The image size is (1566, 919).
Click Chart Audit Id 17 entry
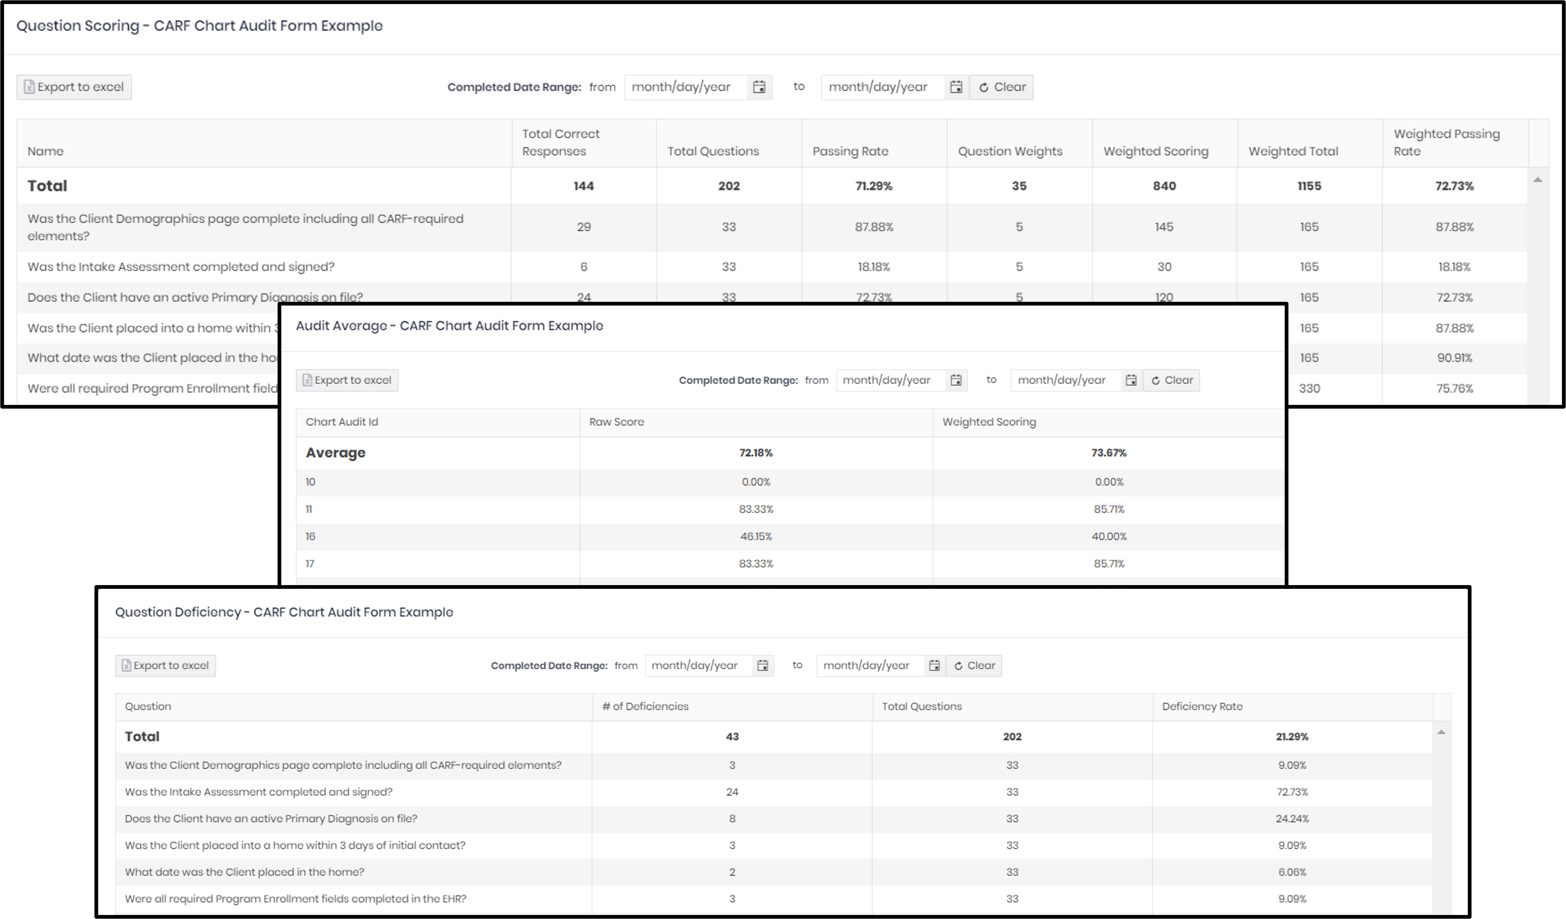point(311,563)
